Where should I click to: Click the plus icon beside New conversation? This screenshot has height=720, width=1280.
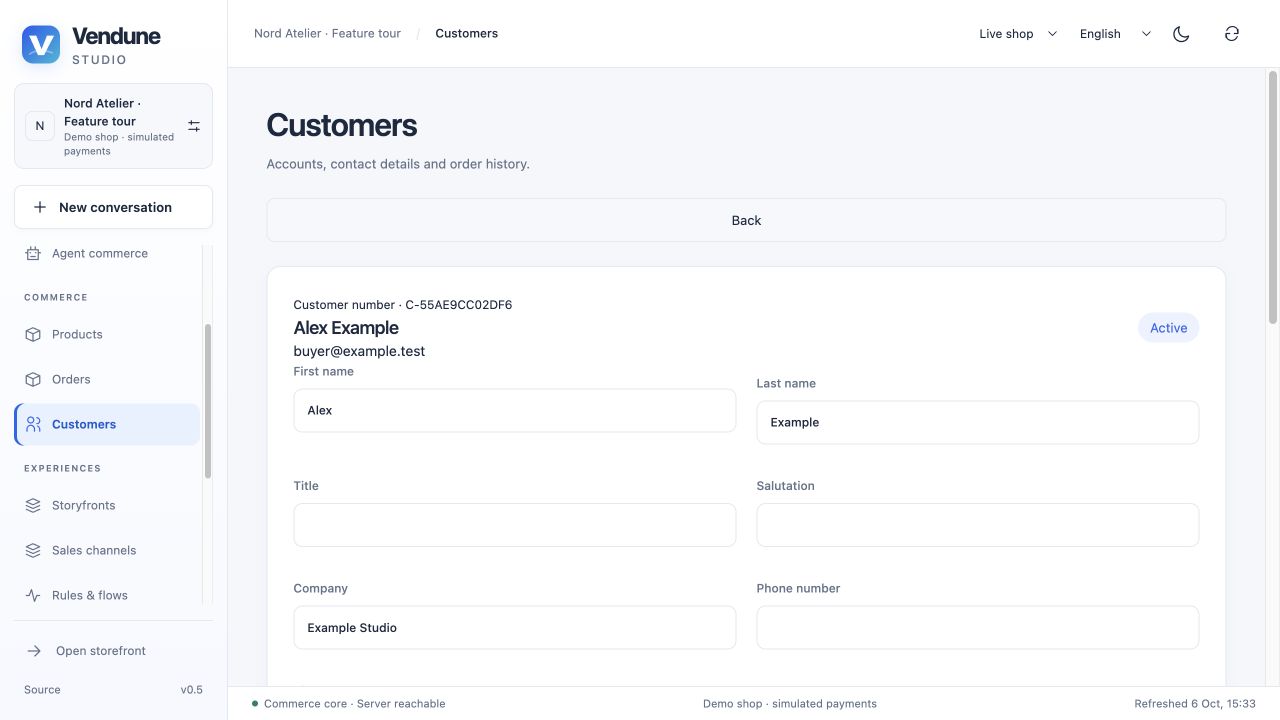click(40, 207)
